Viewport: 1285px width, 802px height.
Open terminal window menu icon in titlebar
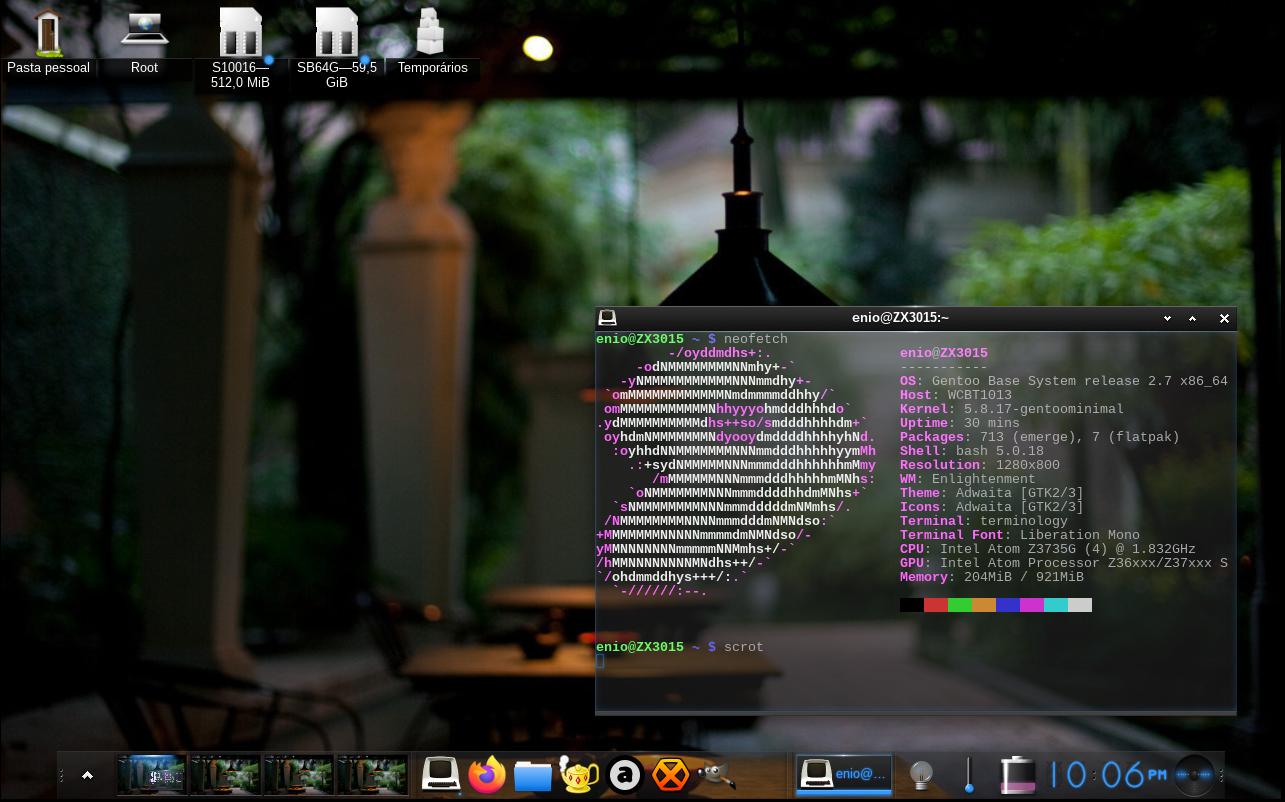point(607,318)
